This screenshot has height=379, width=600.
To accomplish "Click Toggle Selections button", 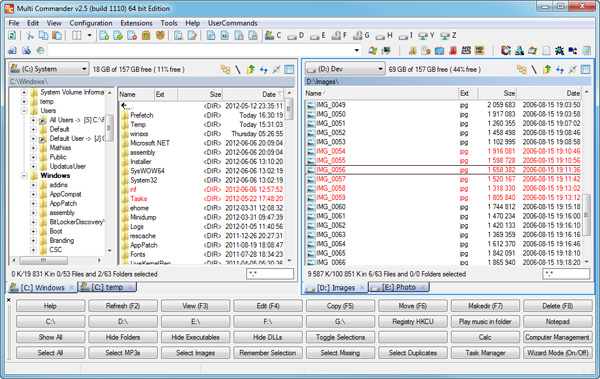I will (340, 337).
